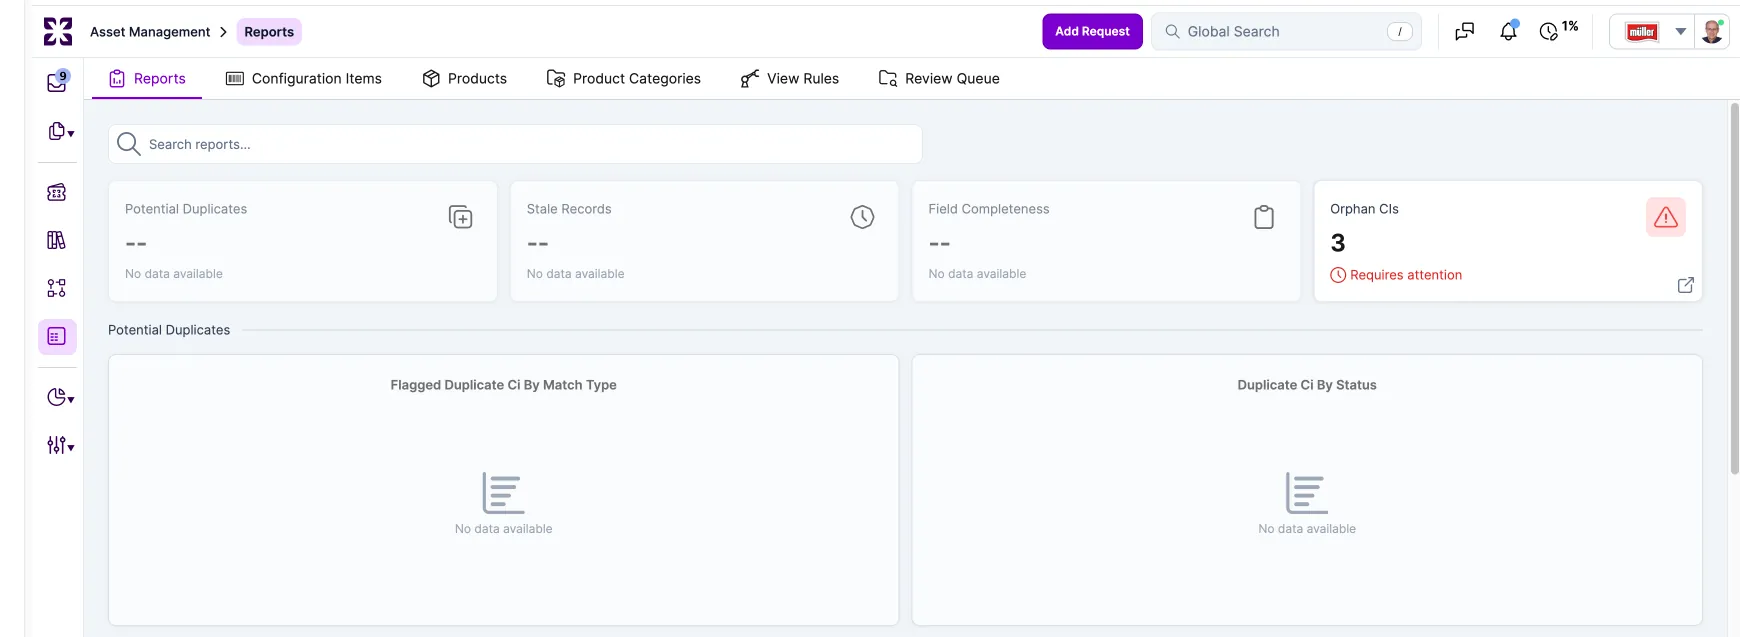1740x637 pixels.
Task: Click empty-chart icon in Duplicate Ci By Status
Action: click(1307, 493)
